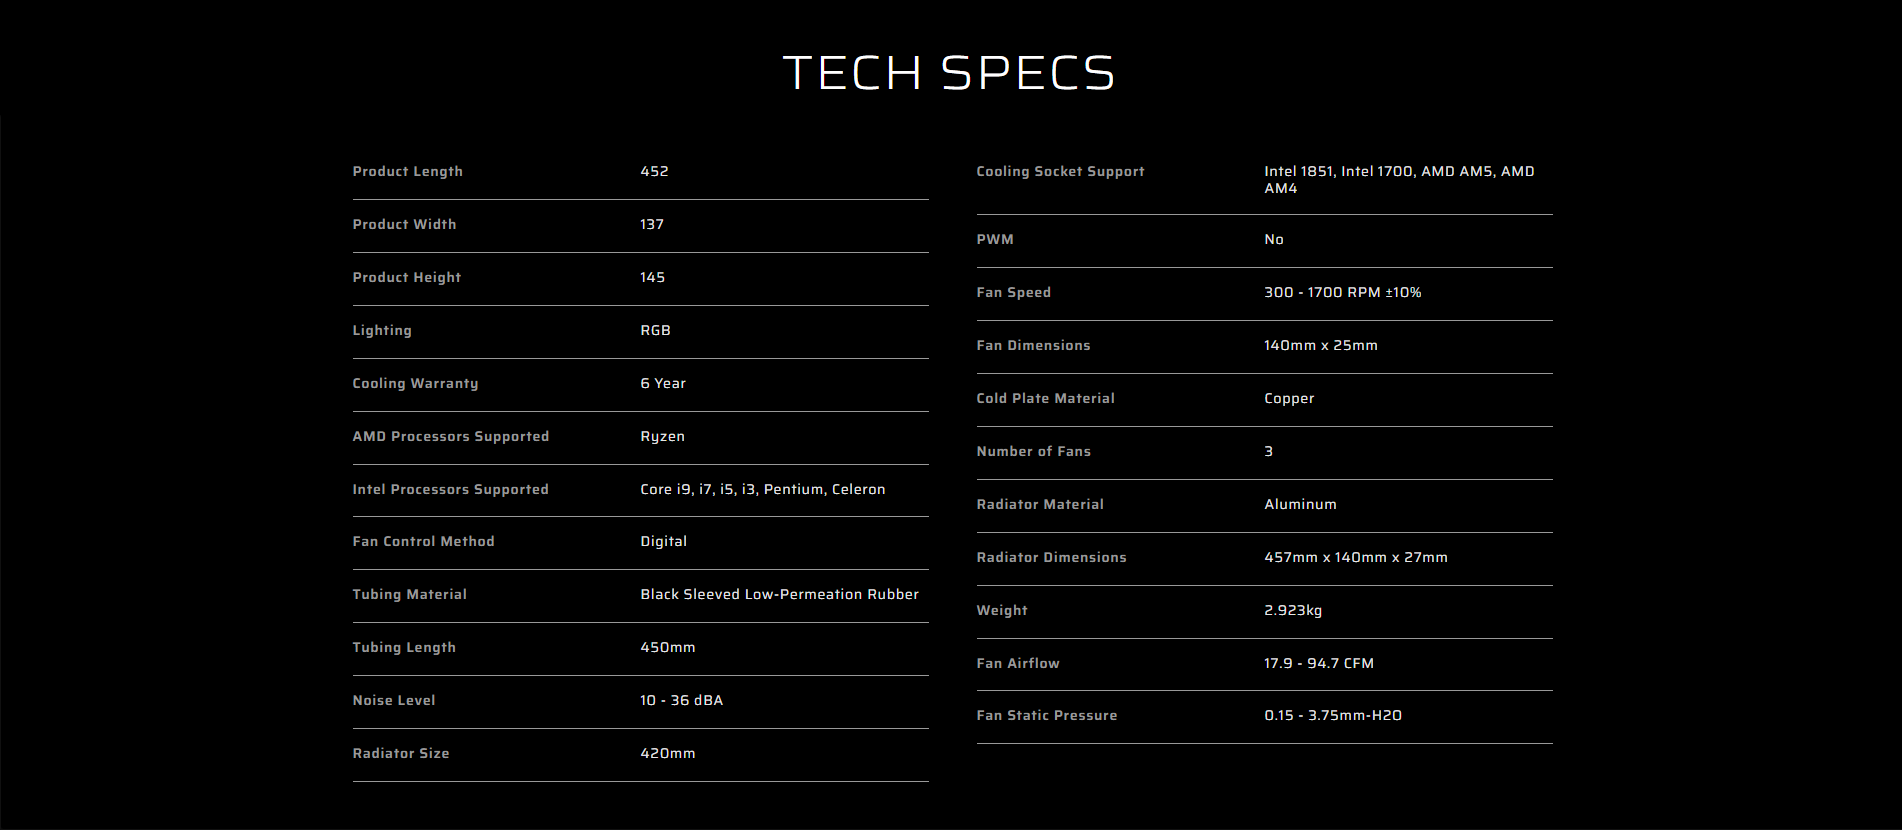The height and width of the screenshot is (830, 1902).
Task: Select the Fan Control Method Digital value
Action: [x=663, y=542]
